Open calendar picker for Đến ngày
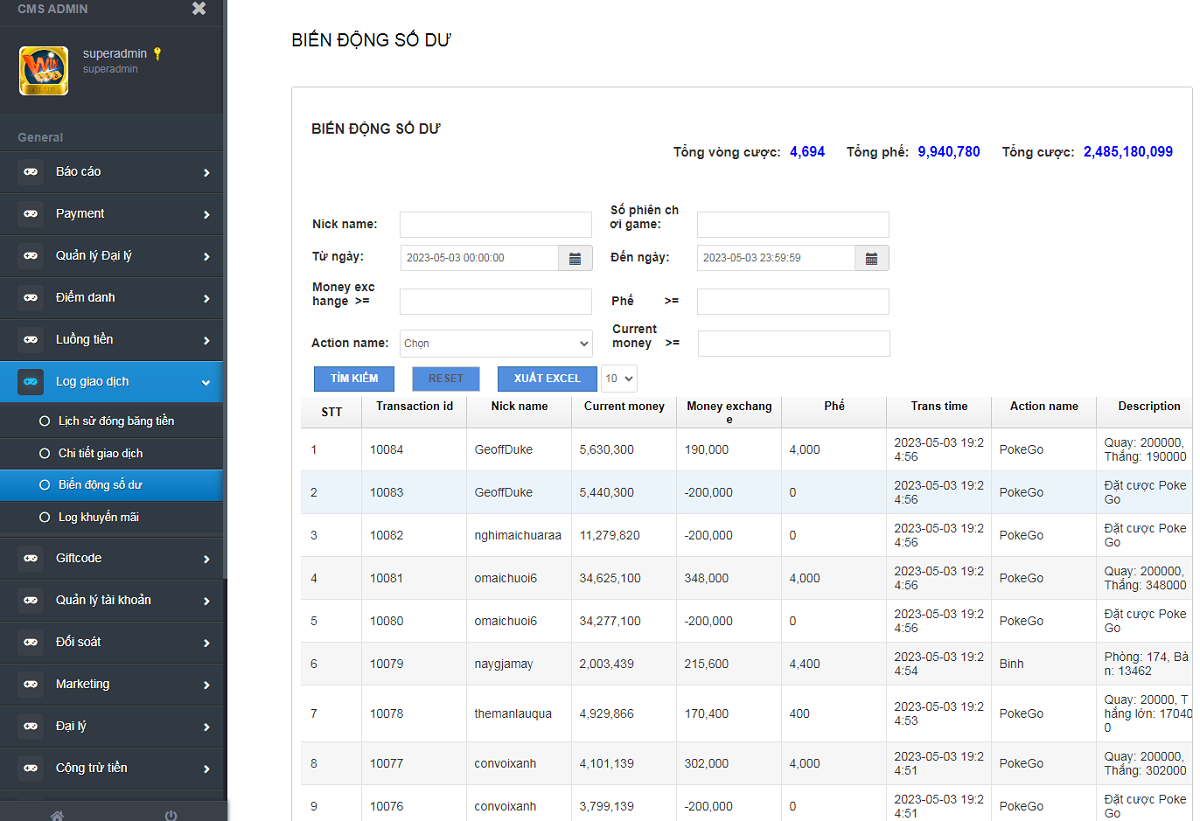 click(x=871, y=258)
